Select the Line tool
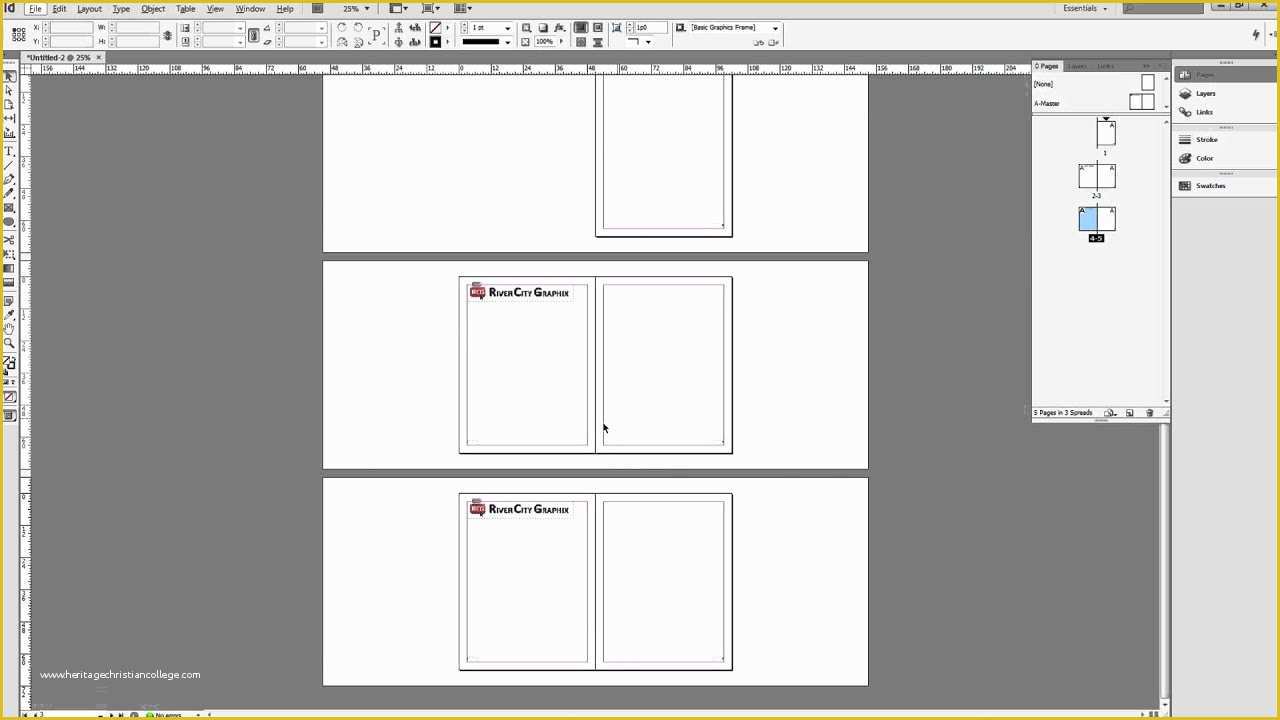1280x720 pixels. [9, 166]
